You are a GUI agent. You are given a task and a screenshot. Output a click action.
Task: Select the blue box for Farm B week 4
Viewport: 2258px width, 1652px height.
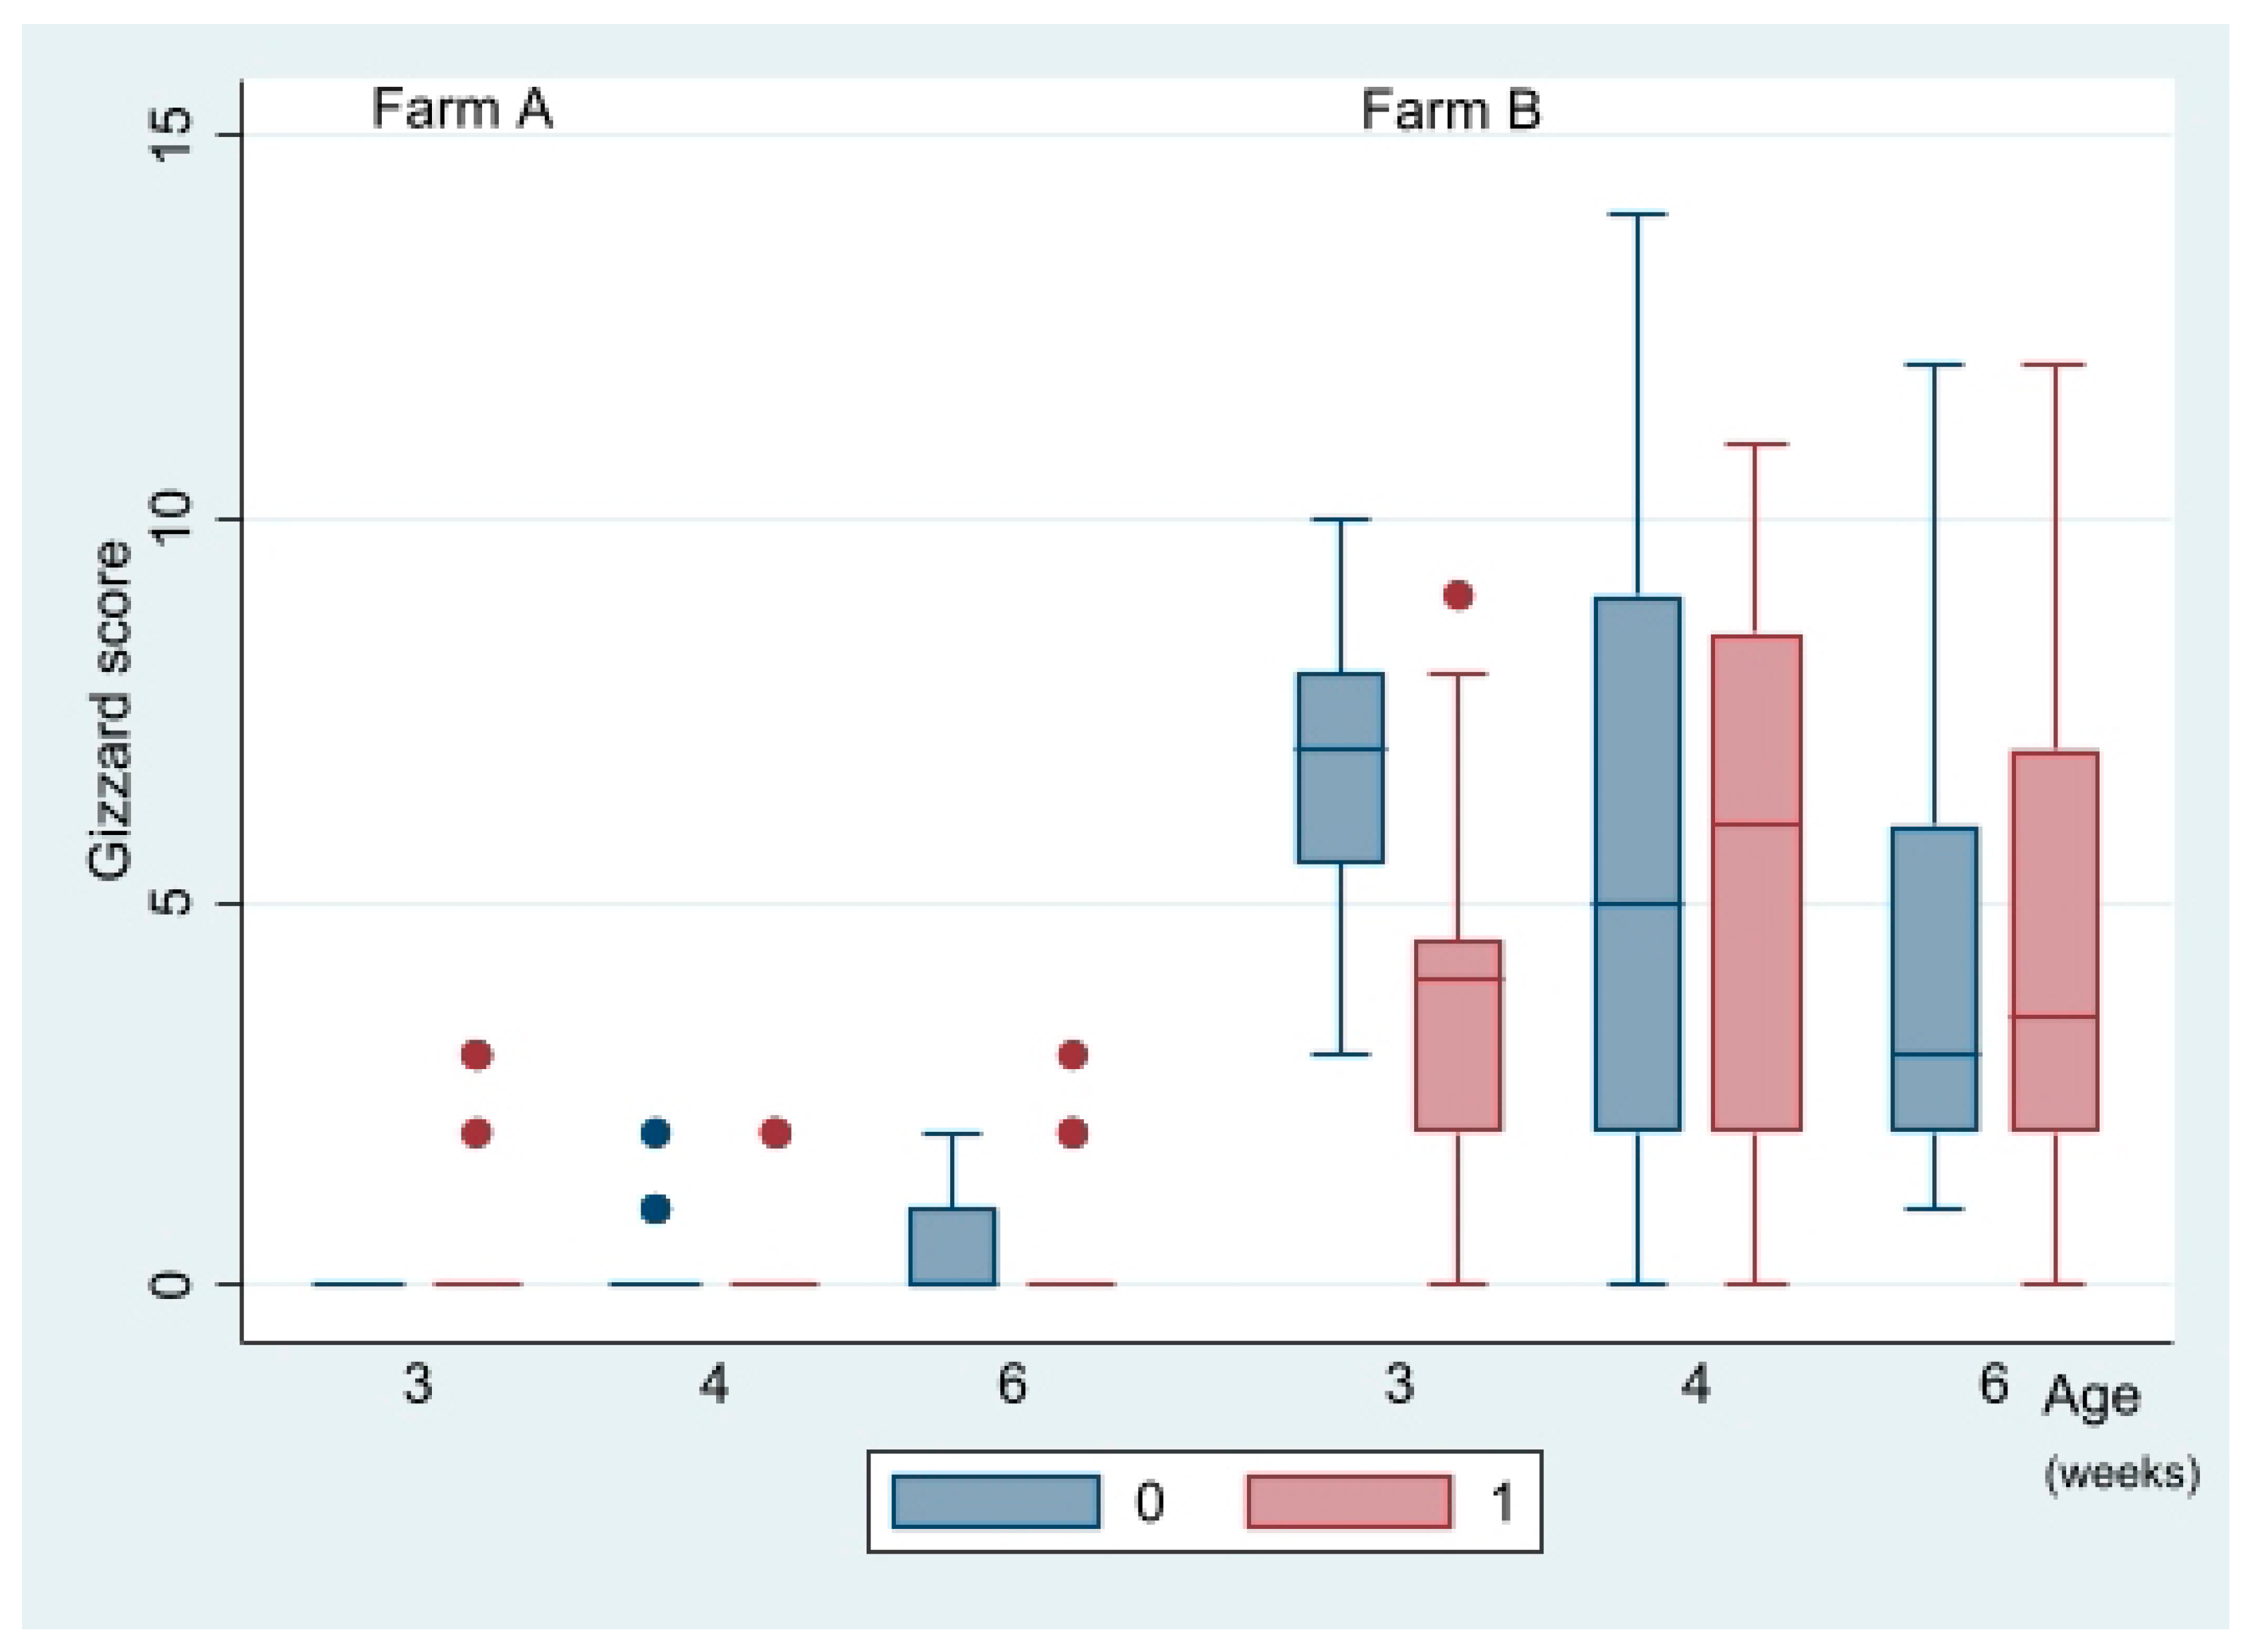click(x=1637, y=864)
